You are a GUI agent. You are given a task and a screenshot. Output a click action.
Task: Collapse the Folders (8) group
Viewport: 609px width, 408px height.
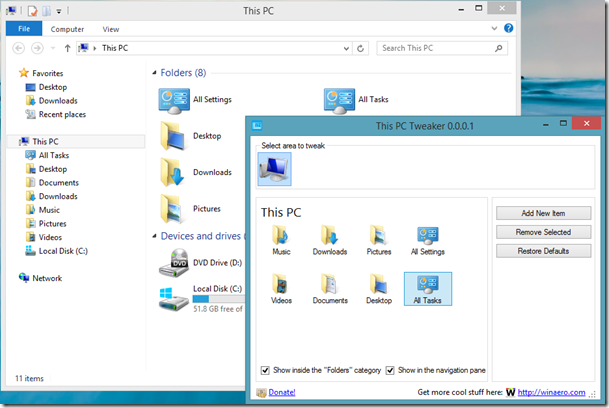click(x=154, y=73)
